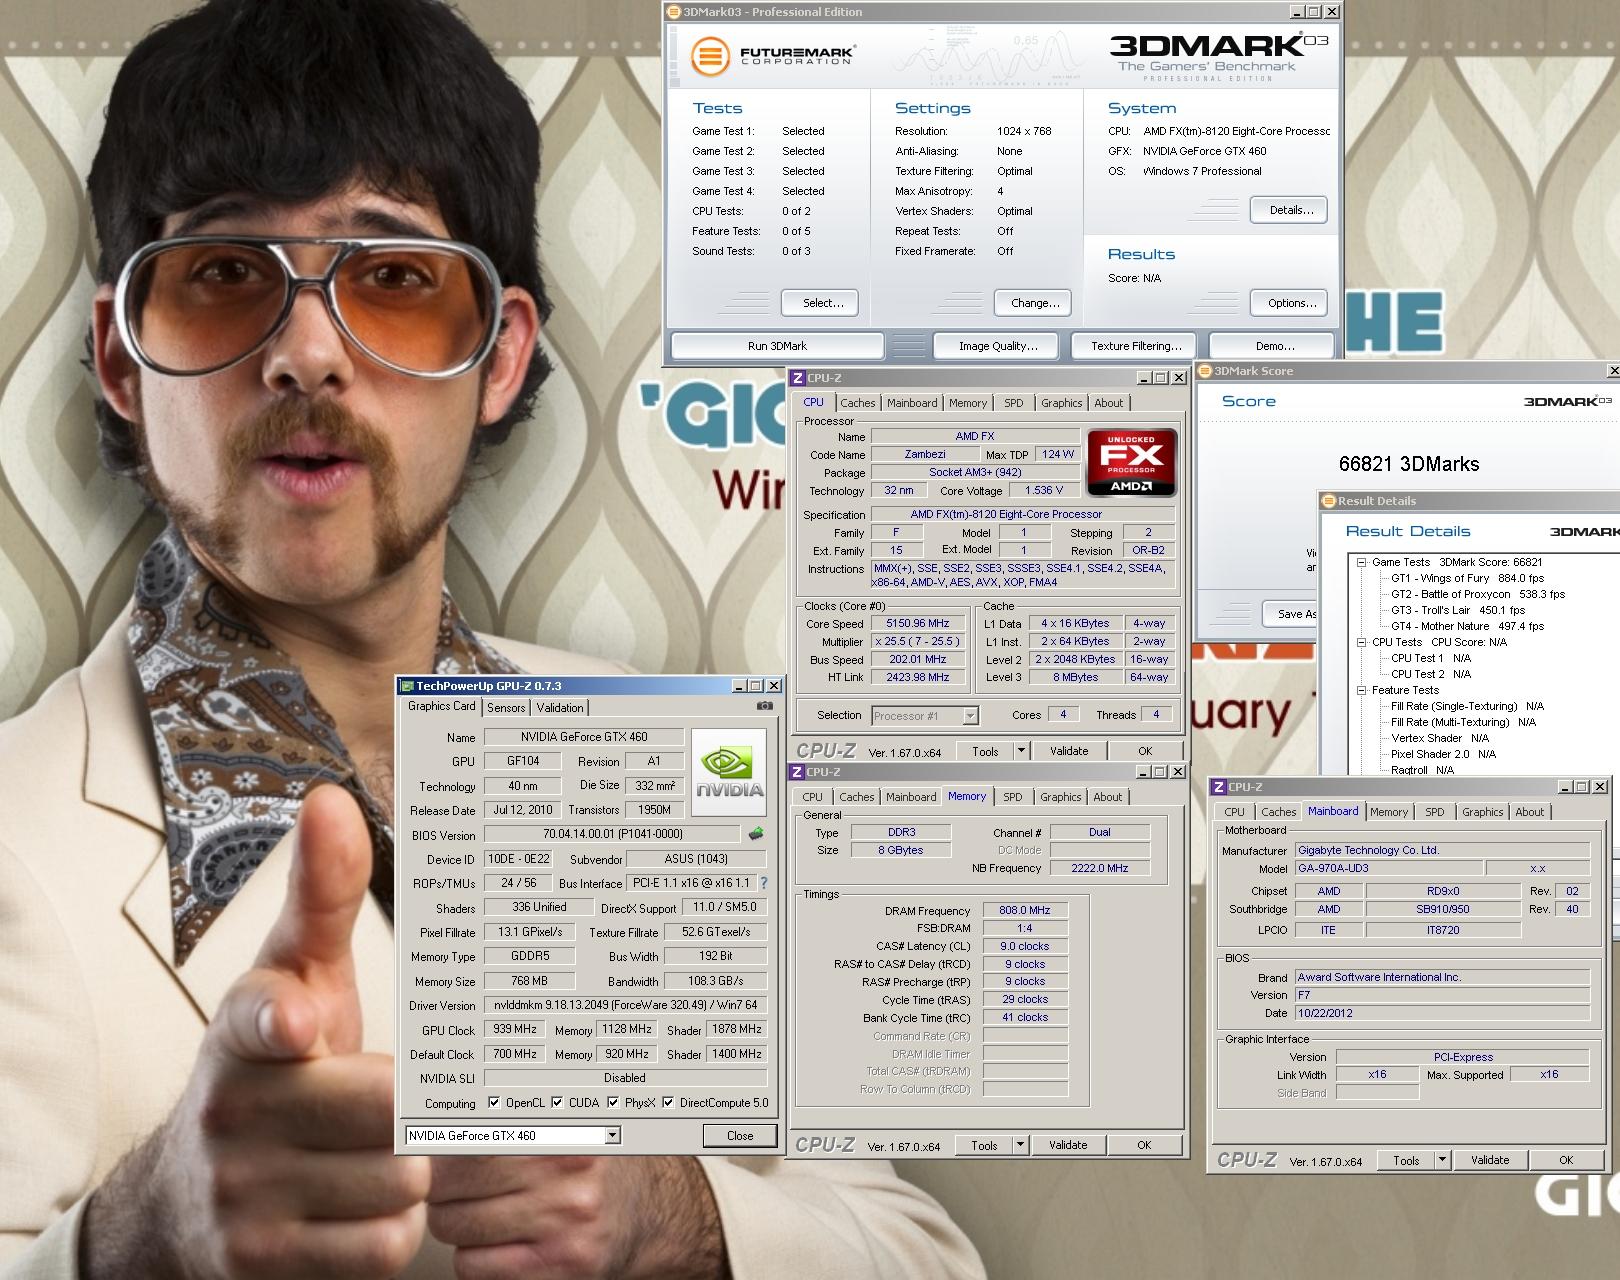Click the 3DMark03 window title bar icon
The height and width of the screenshot is (1280, 1620).
pos(674,12)
